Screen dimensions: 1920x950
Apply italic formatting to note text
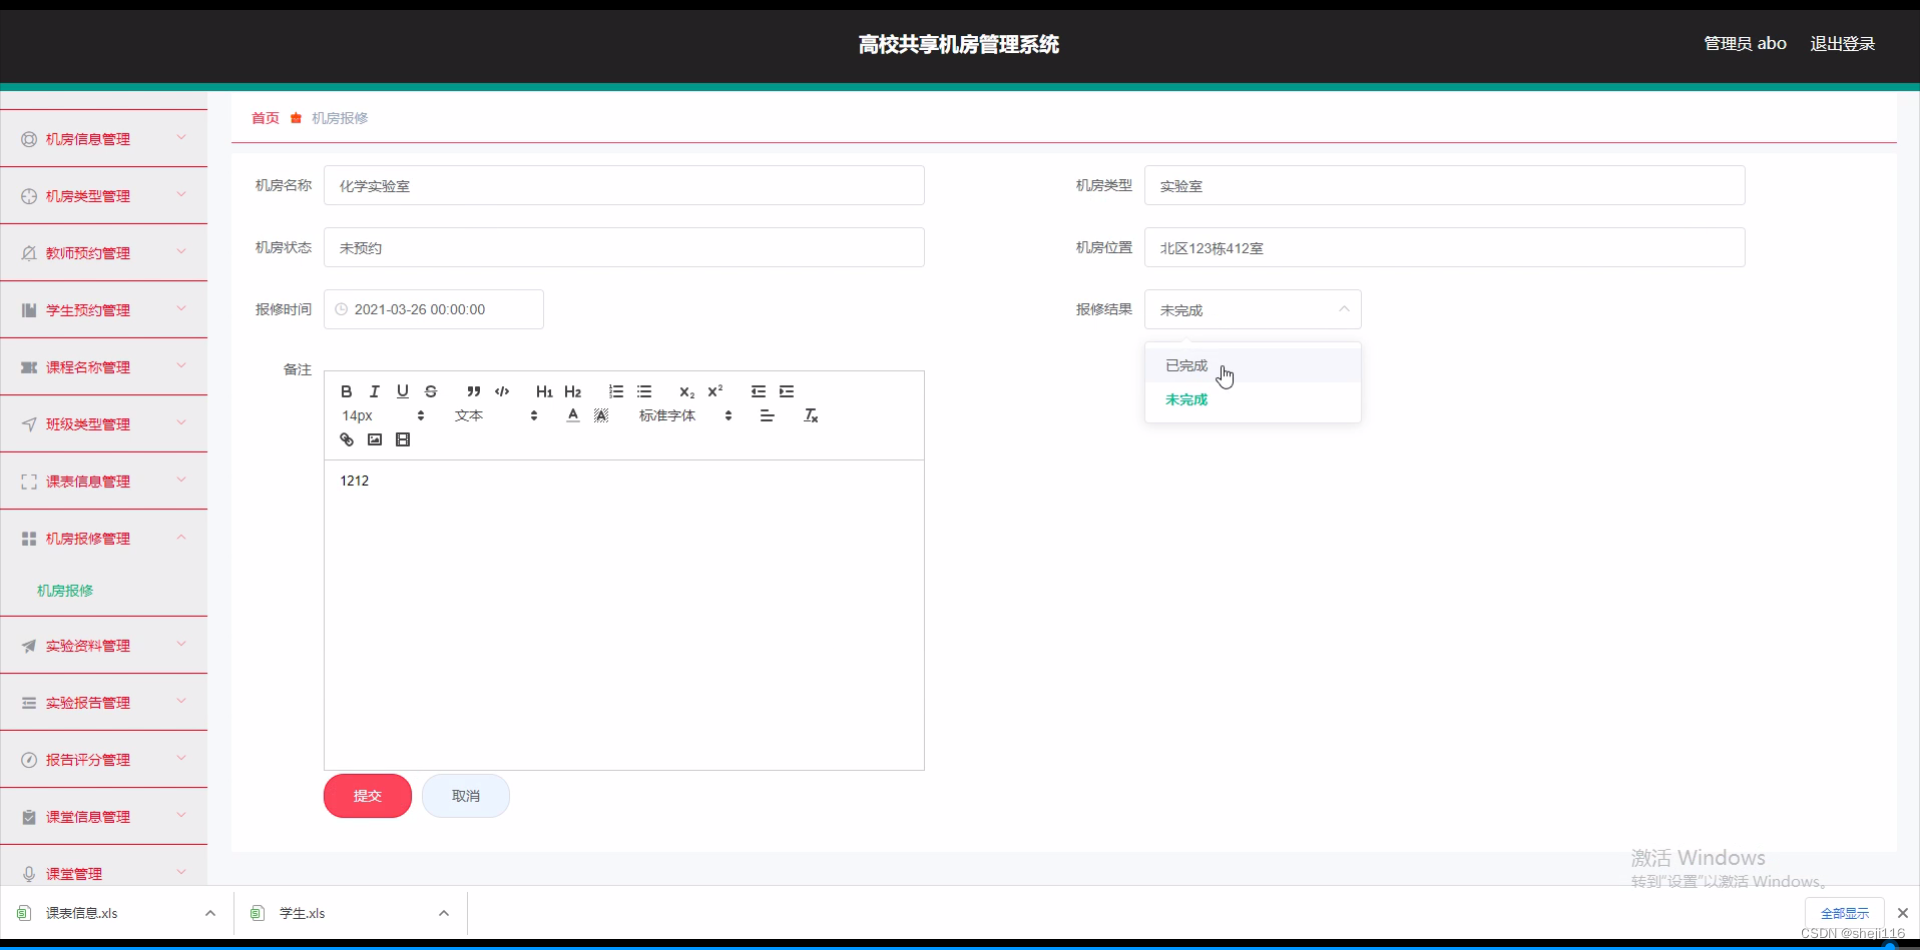click(x=374, y=391)
